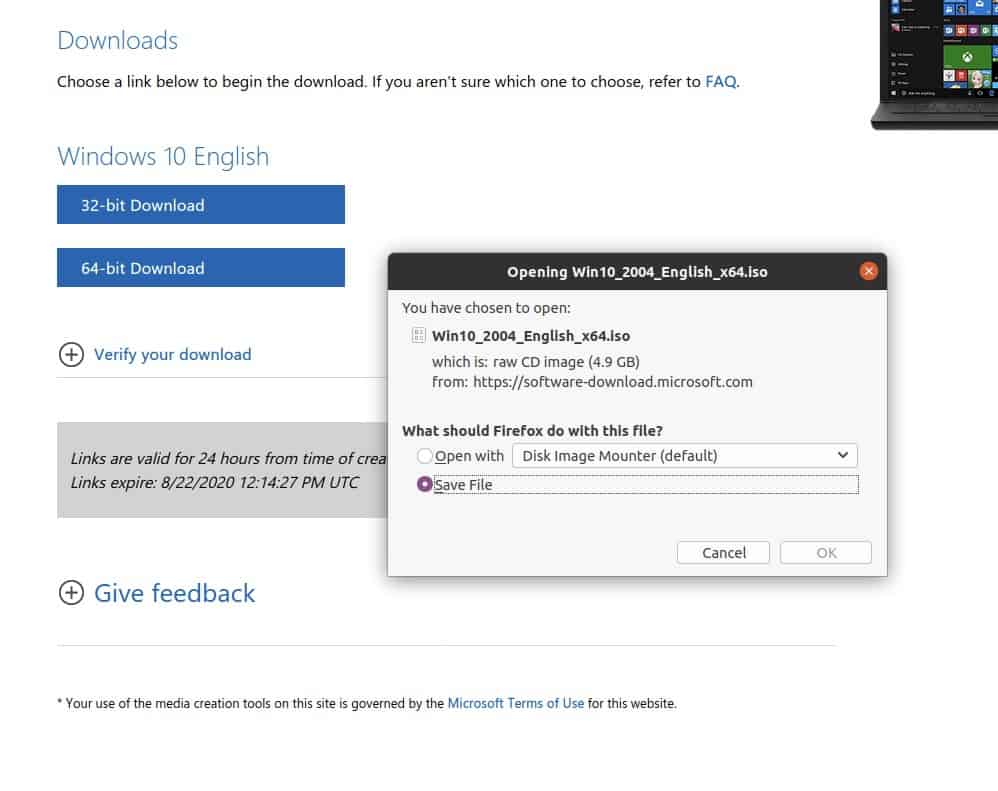Viewport: 998px width, 791px height.
Task: Close the Opening Win10 ISO dialog
Action: tap(868, 271)
